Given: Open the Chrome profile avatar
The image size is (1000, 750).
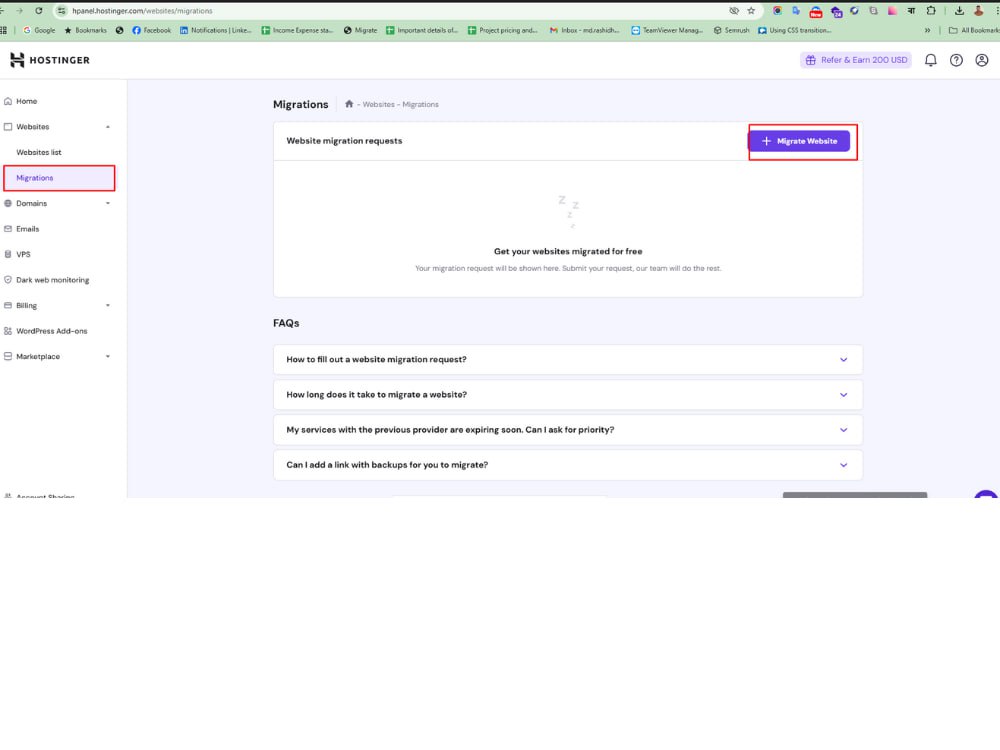Looking at the screenshot, I should [978, 11].
